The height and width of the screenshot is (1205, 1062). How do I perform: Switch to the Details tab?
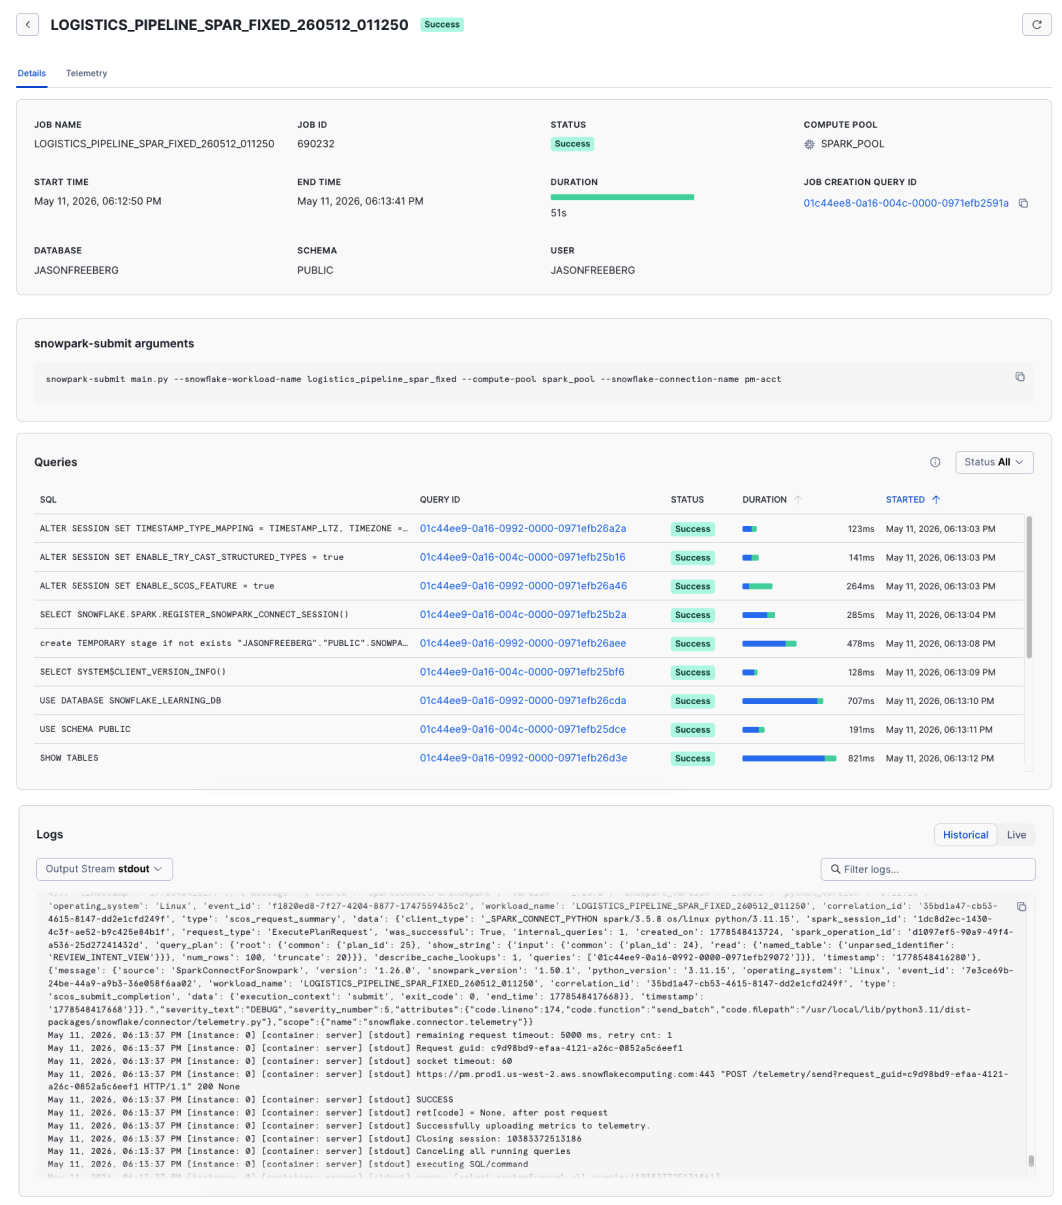32,73
